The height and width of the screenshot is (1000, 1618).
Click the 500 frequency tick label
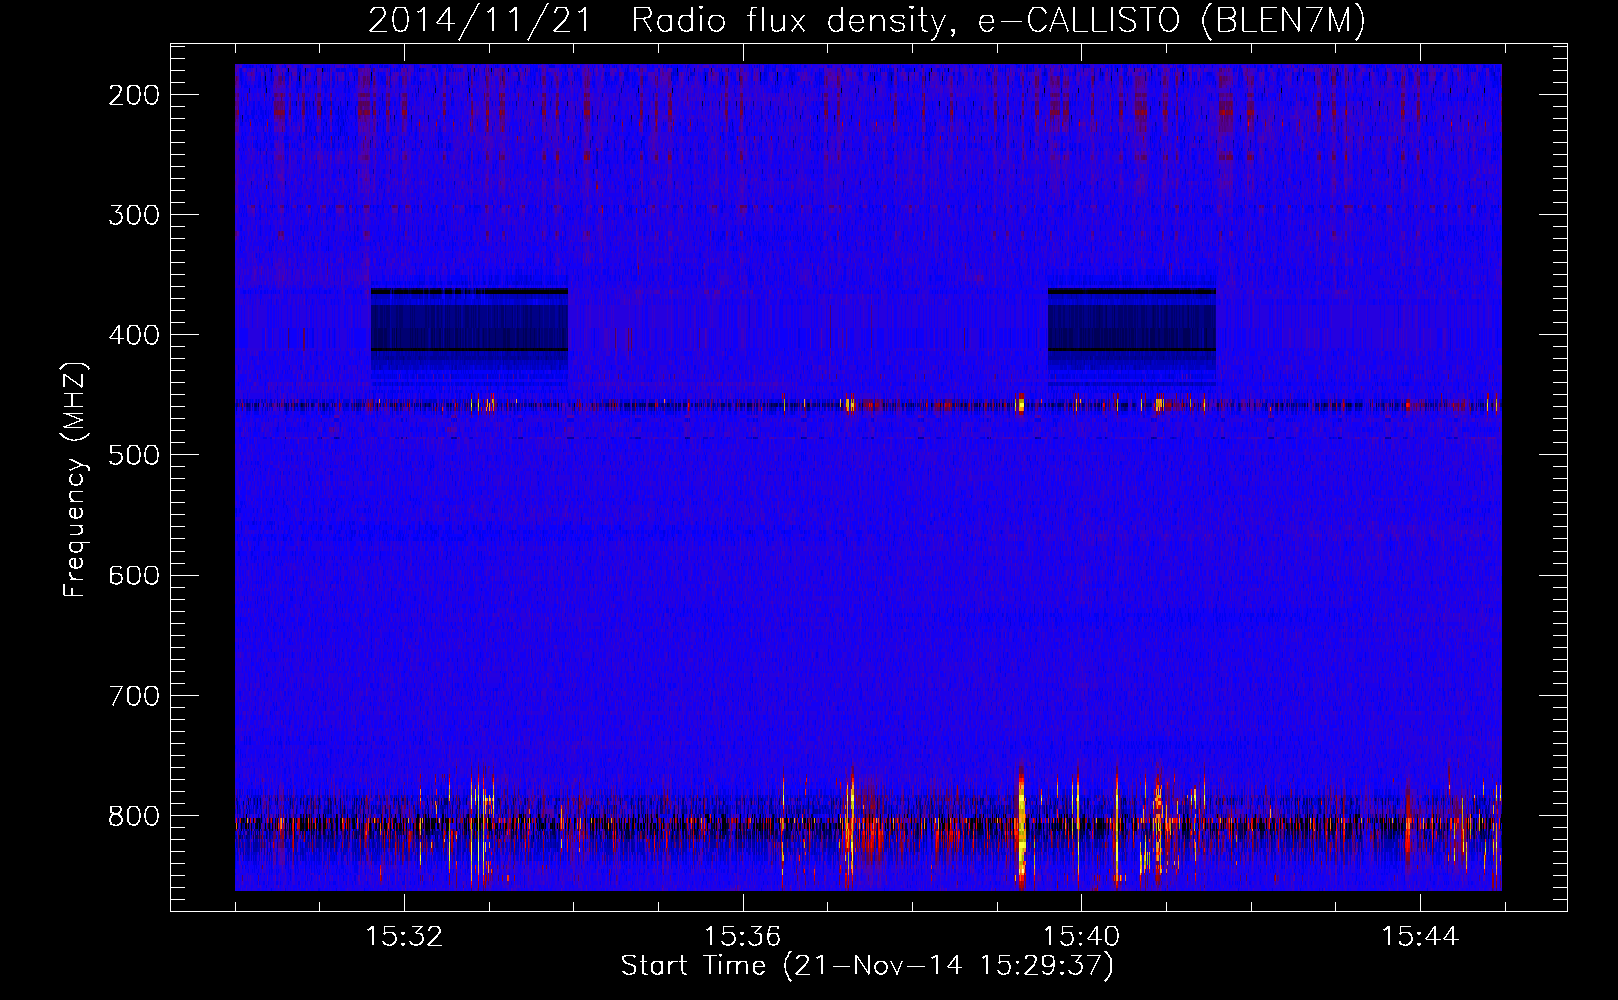[134, 455]
